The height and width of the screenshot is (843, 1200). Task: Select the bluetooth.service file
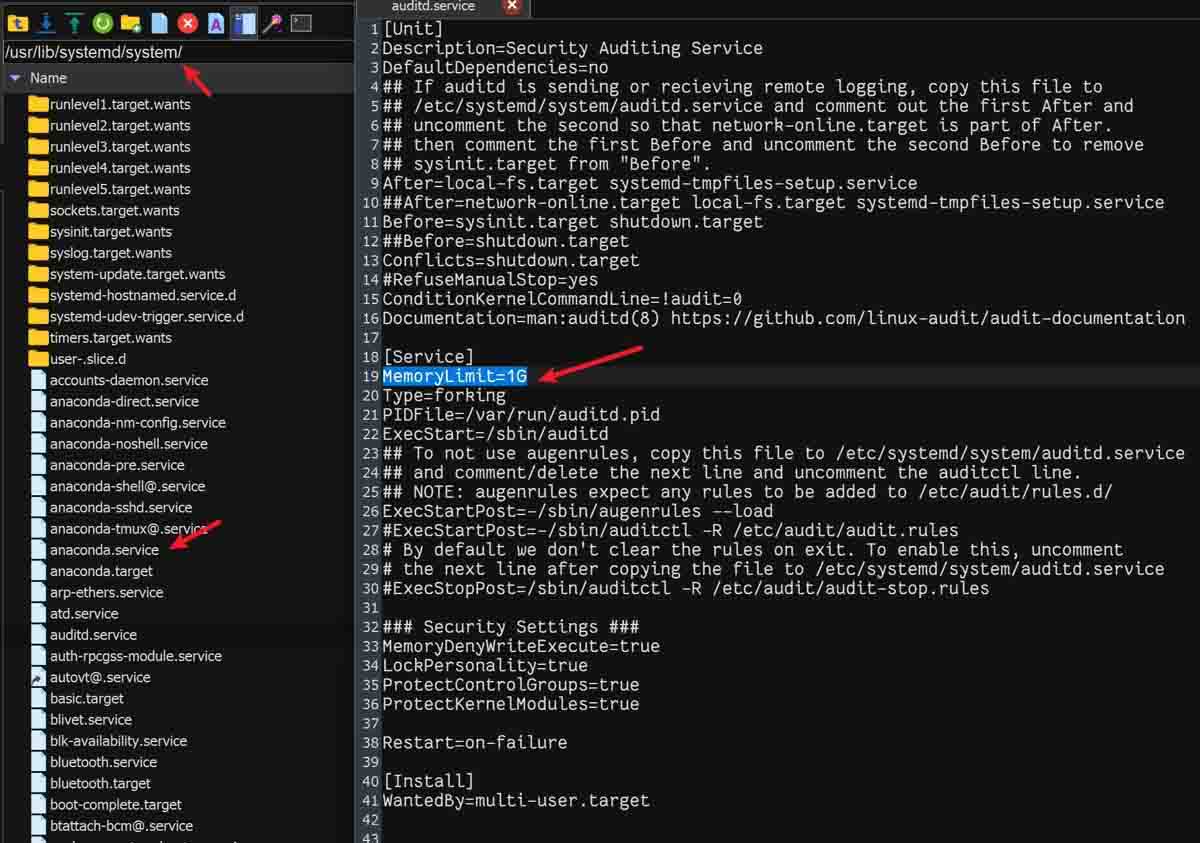point(94,762)
